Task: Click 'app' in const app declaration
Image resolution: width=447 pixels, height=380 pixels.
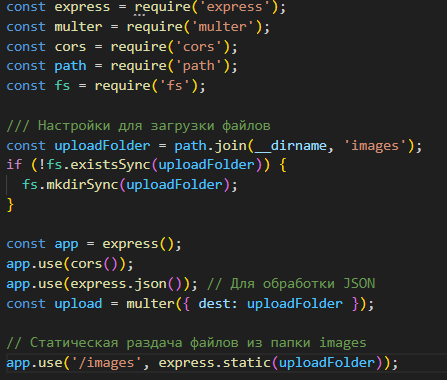Action: 66,244
